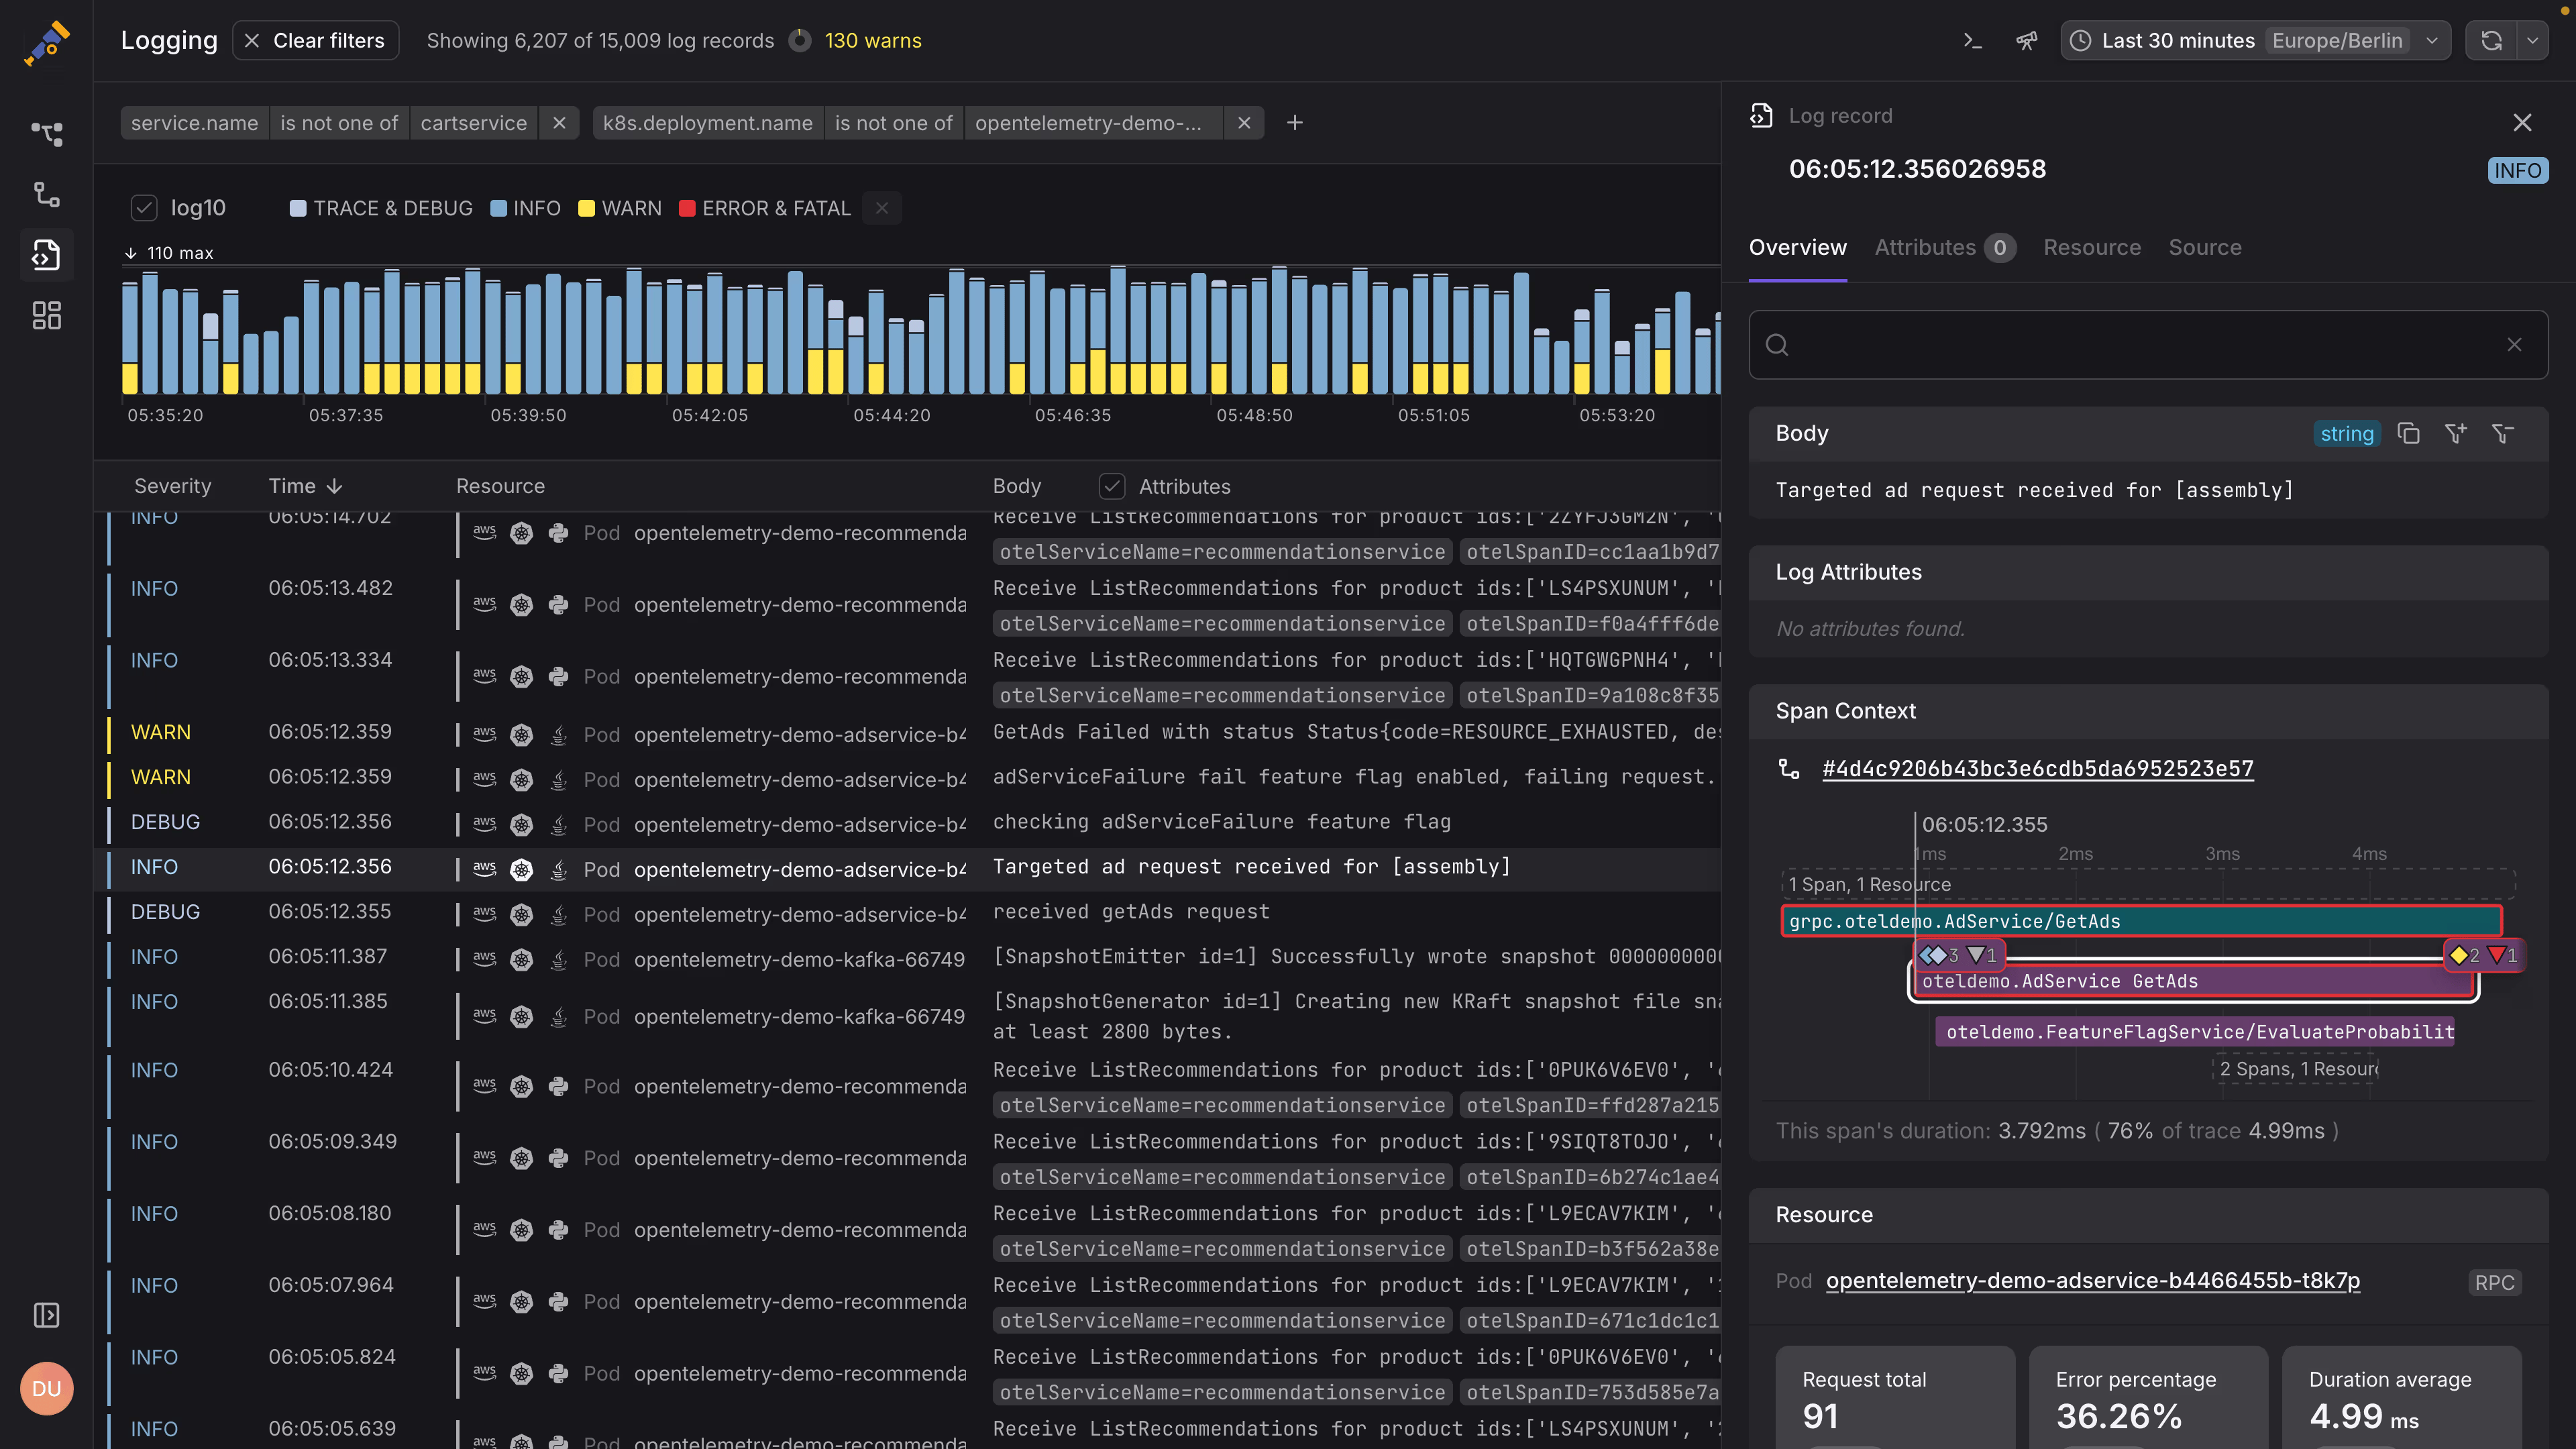Select the service map icon in sidebar
The width and height of the screenshot is (2576, 1449).
[46, 134]
